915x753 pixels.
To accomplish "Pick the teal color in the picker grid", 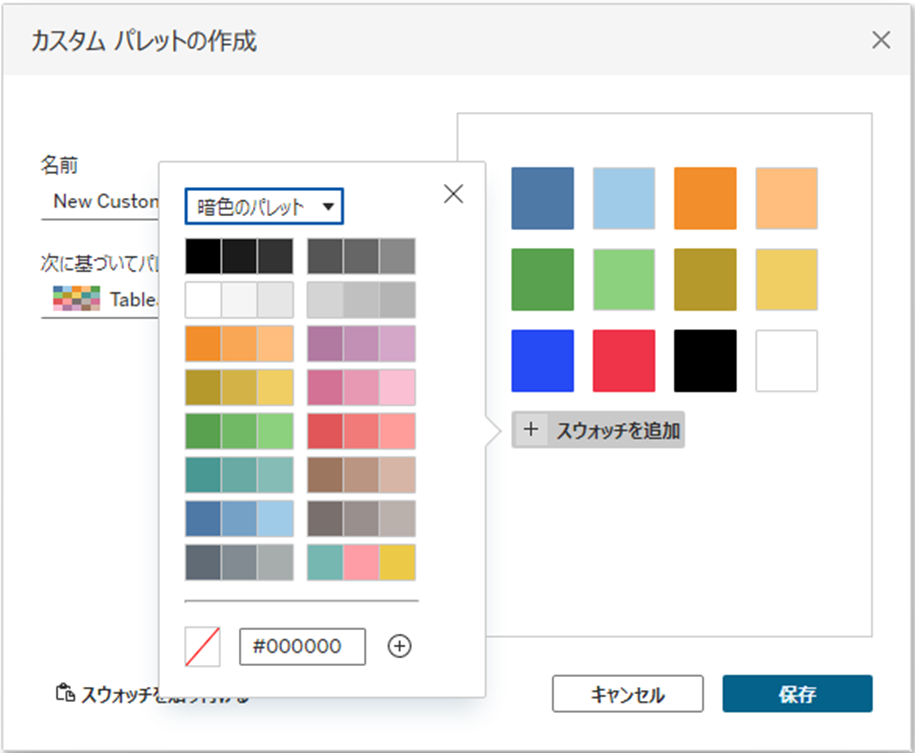I will point(203,474).
